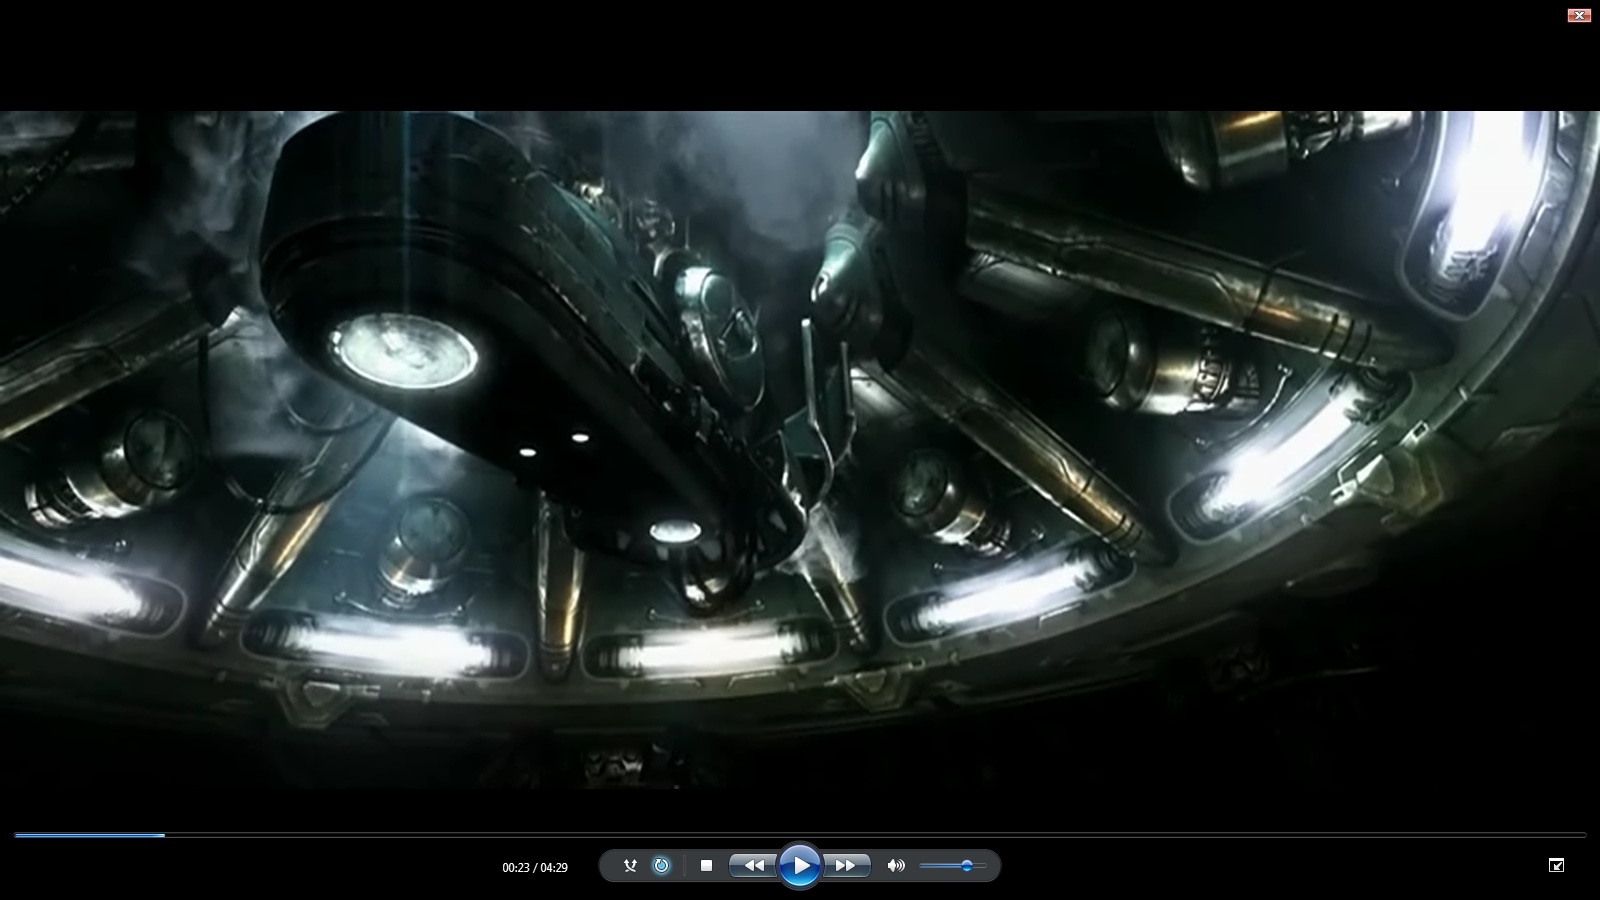Close the player window
Viewport: 1600px width, 900px height.
[1579, 15]
